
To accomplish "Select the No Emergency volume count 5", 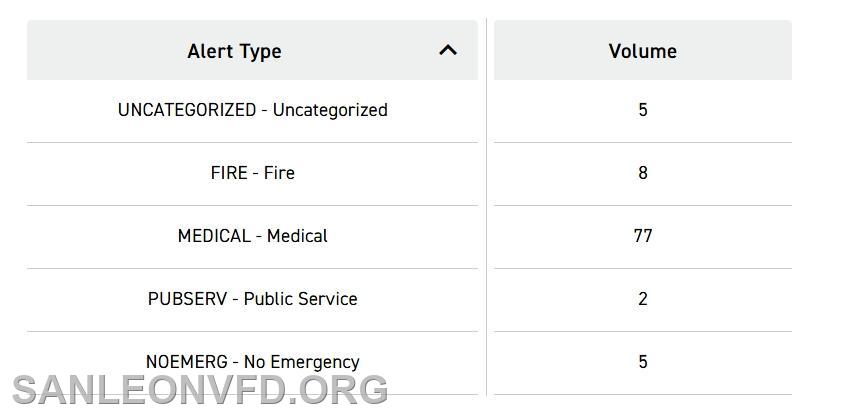I will click(x=643, y=362).
